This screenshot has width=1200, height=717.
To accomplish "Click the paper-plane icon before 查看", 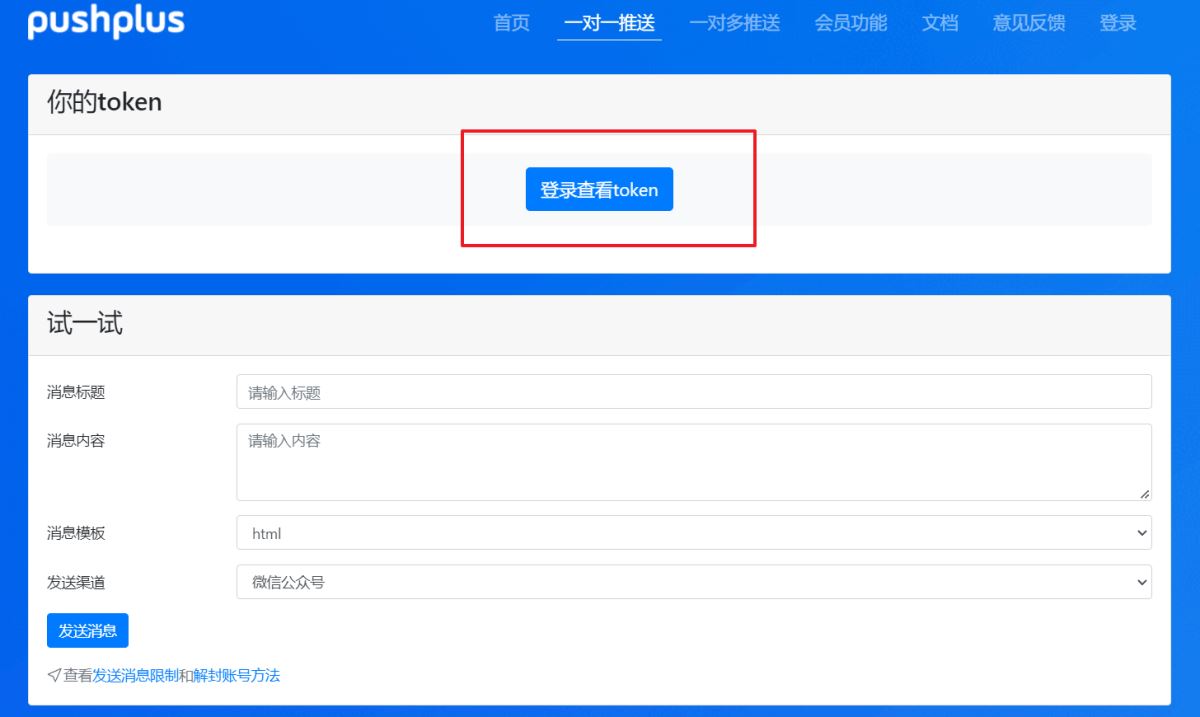I will pos(54,675).
